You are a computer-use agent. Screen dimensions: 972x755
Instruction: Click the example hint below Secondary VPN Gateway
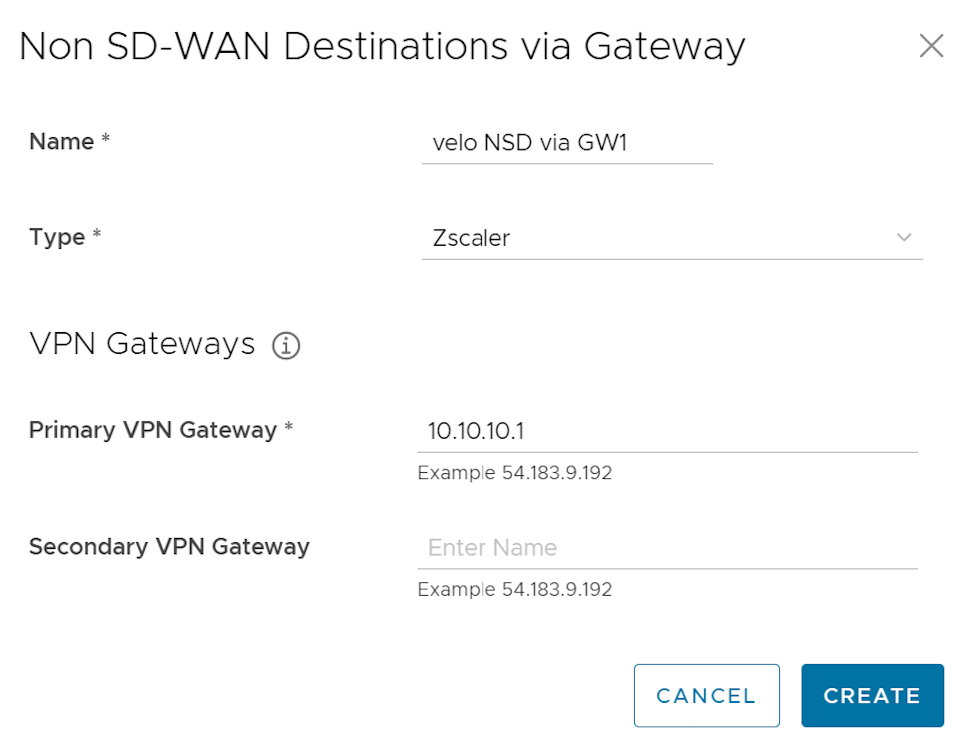pos(514,590)
